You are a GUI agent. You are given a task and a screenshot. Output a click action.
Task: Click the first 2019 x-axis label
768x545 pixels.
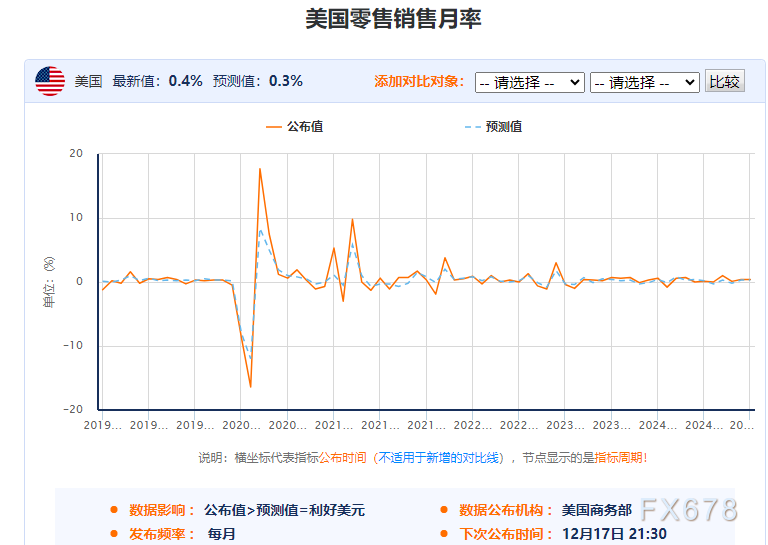coord(102,425)
